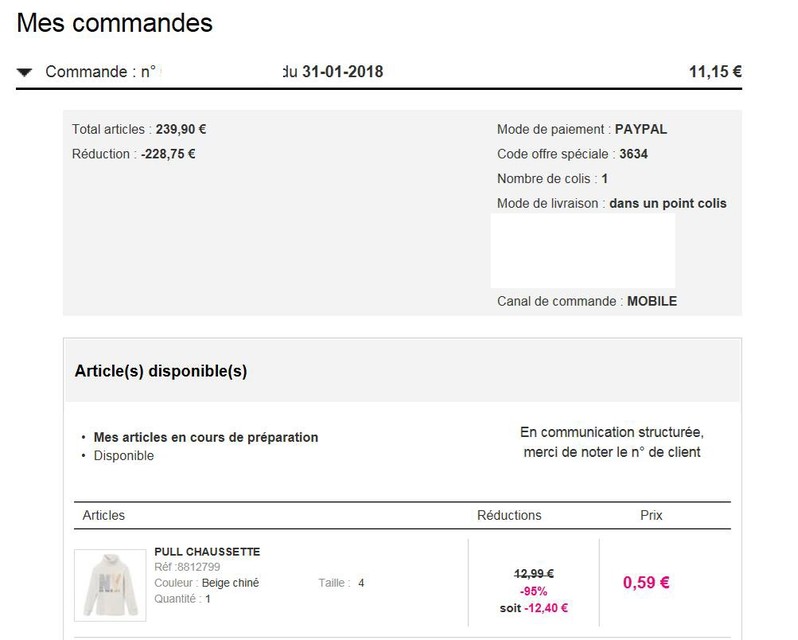Open the Pull Chaussette product thumbnail
The width and height of the screenshot is (798, 640).
110,585
